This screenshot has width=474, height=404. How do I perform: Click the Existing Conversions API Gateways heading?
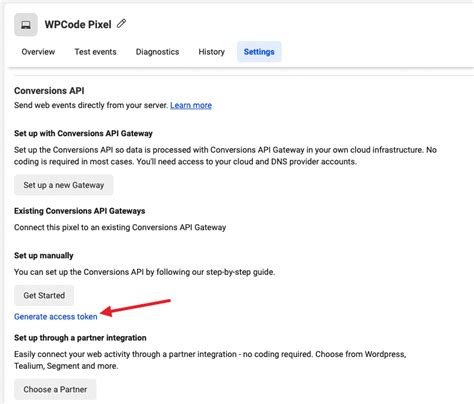point(80,211)
